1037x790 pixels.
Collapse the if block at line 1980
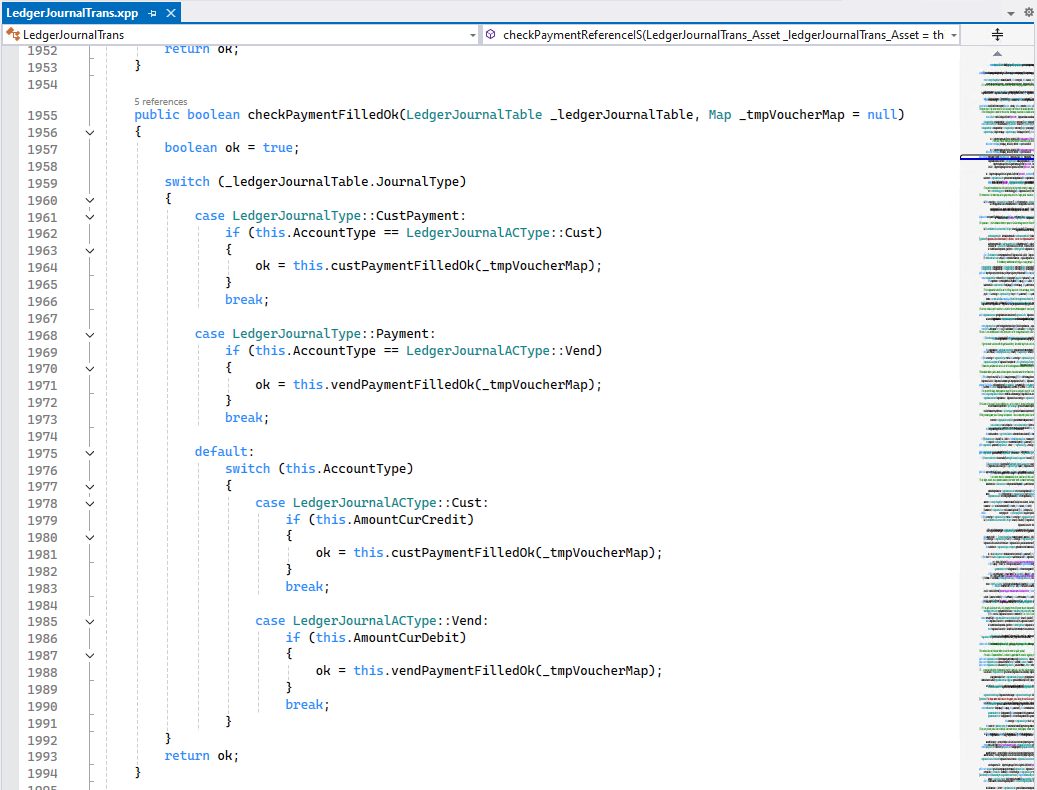[x=90, y=537]
